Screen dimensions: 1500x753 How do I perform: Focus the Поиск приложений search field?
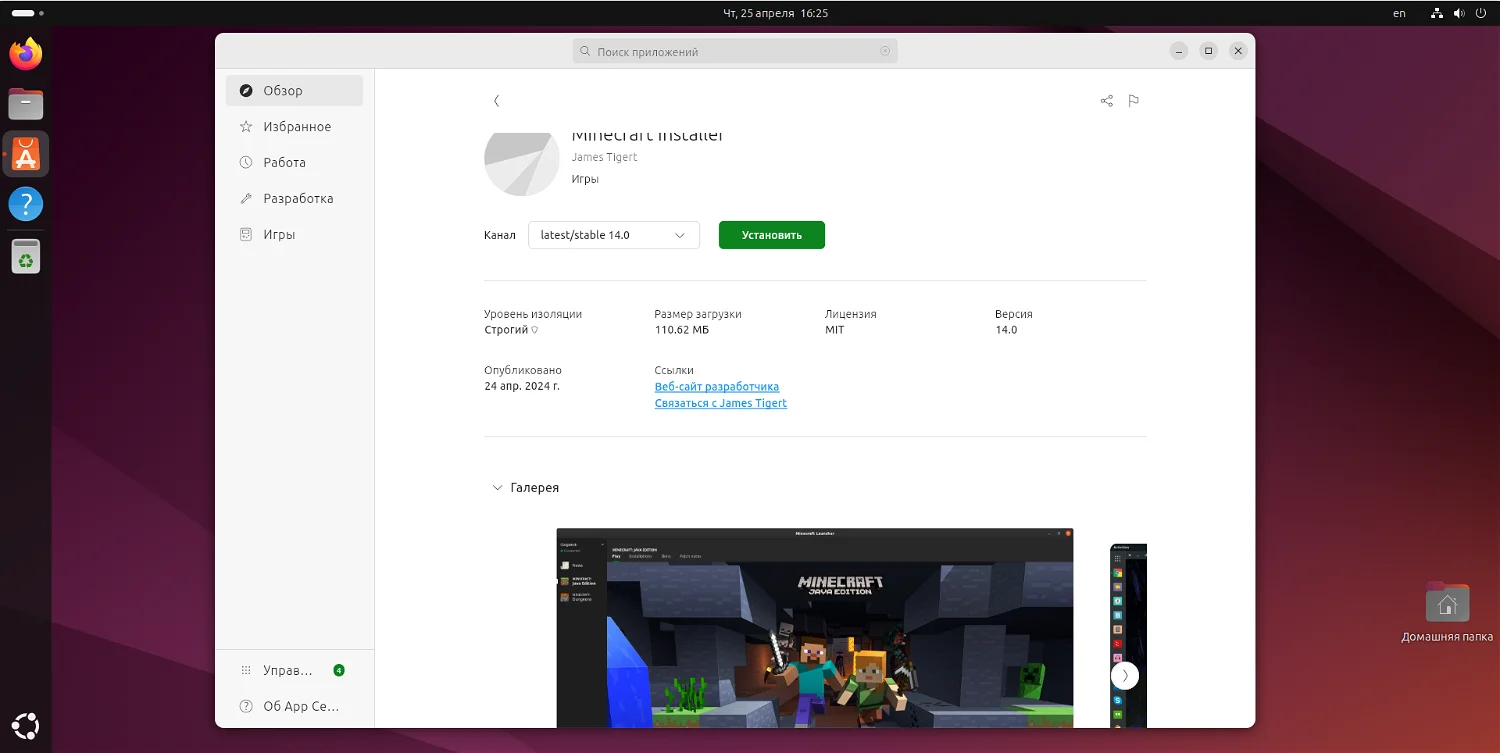pyautogui.click(x=735, y=51)
